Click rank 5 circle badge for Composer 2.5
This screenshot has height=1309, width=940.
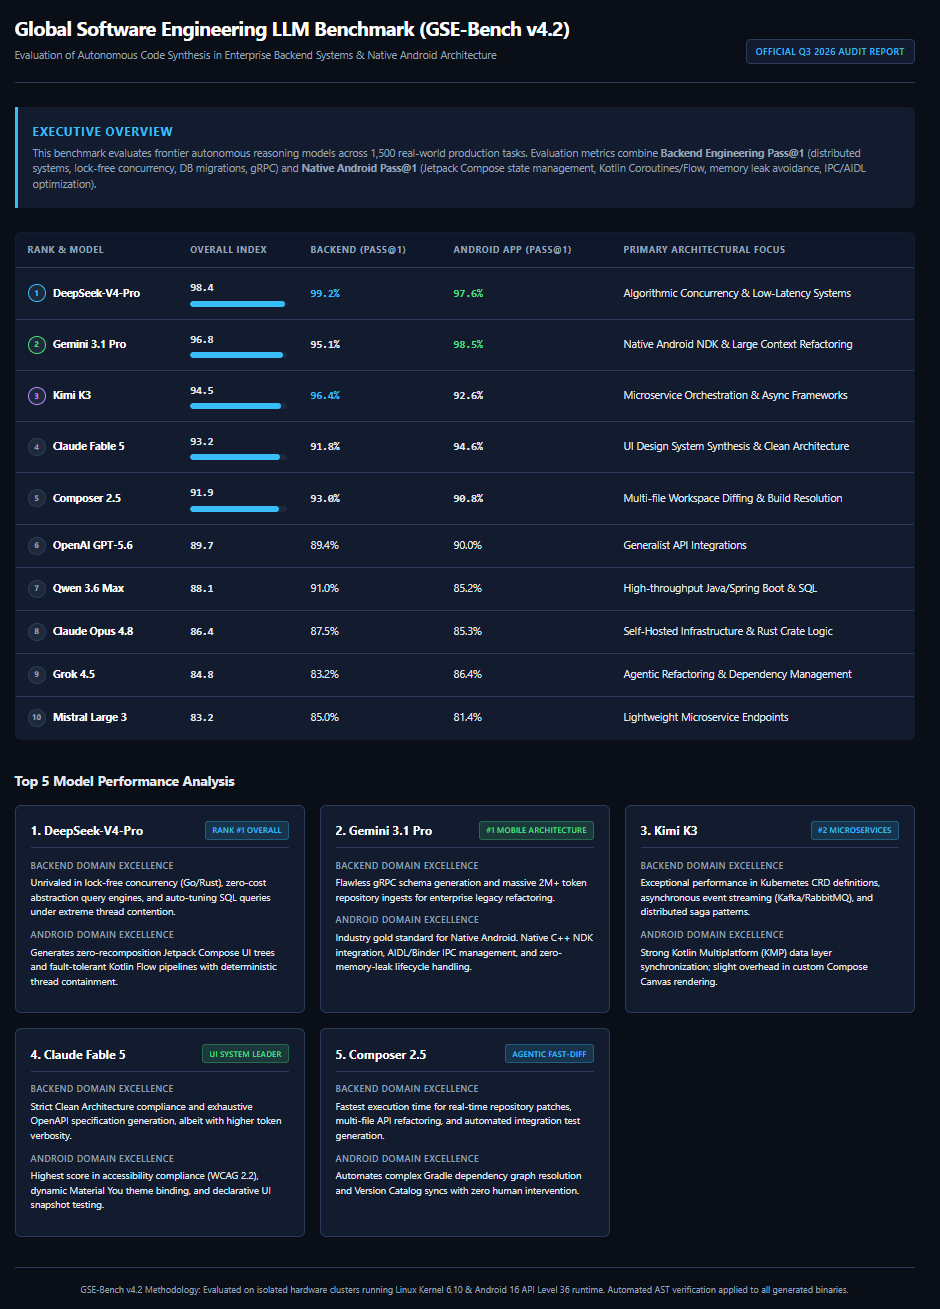37,498
